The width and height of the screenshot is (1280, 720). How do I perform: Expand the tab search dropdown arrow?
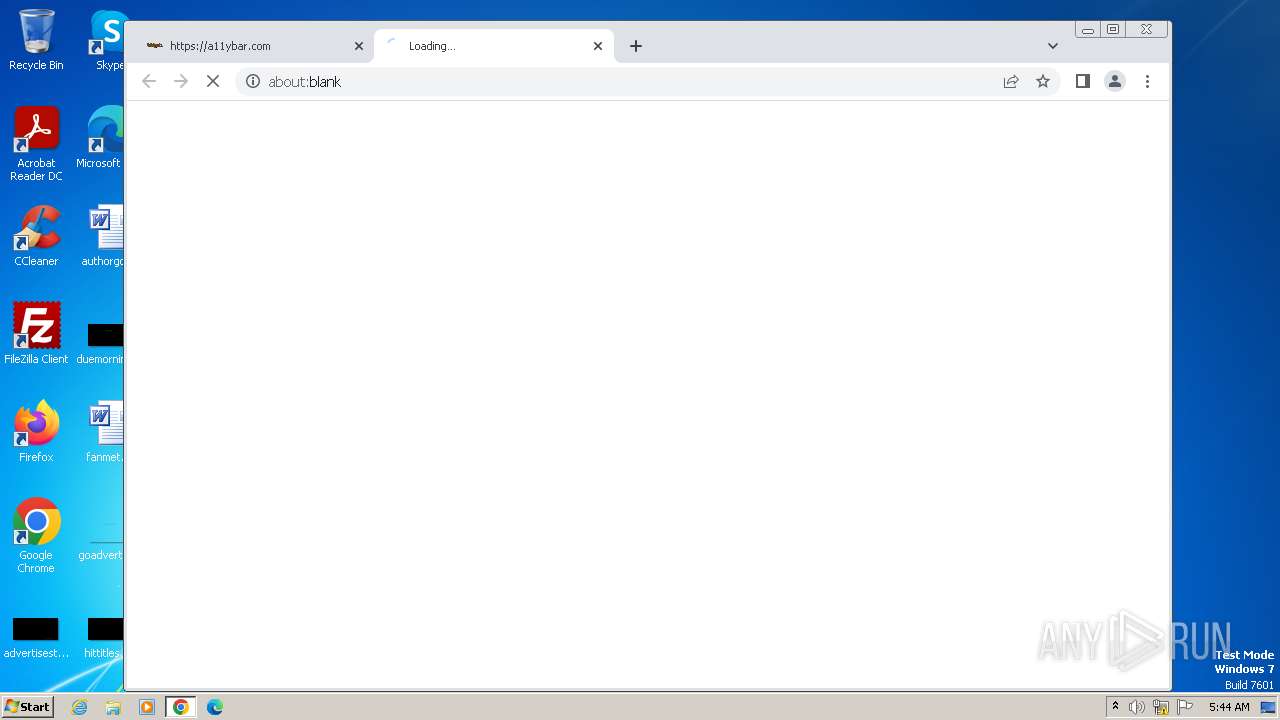click(1053, 46)
